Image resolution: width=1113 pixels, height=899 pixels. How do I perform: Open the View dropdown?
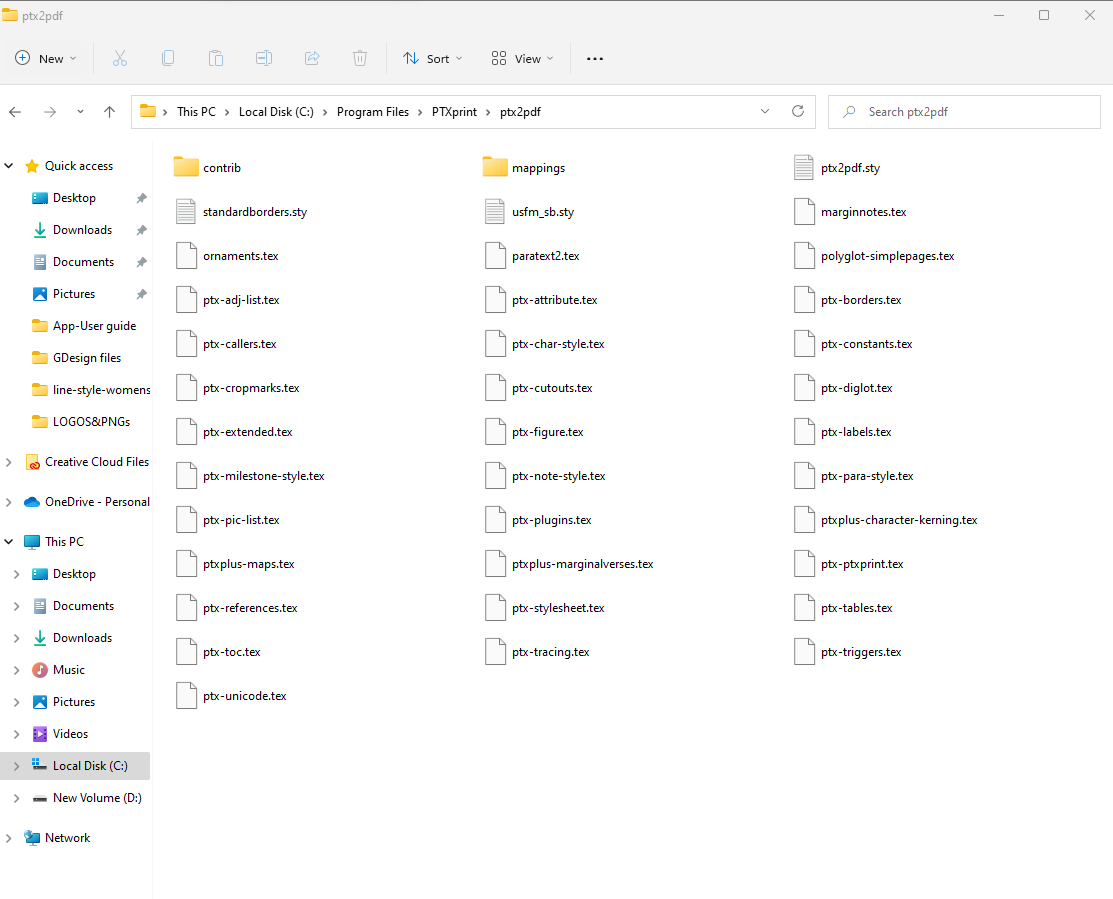pyautogui.click(x=521, y=58)
